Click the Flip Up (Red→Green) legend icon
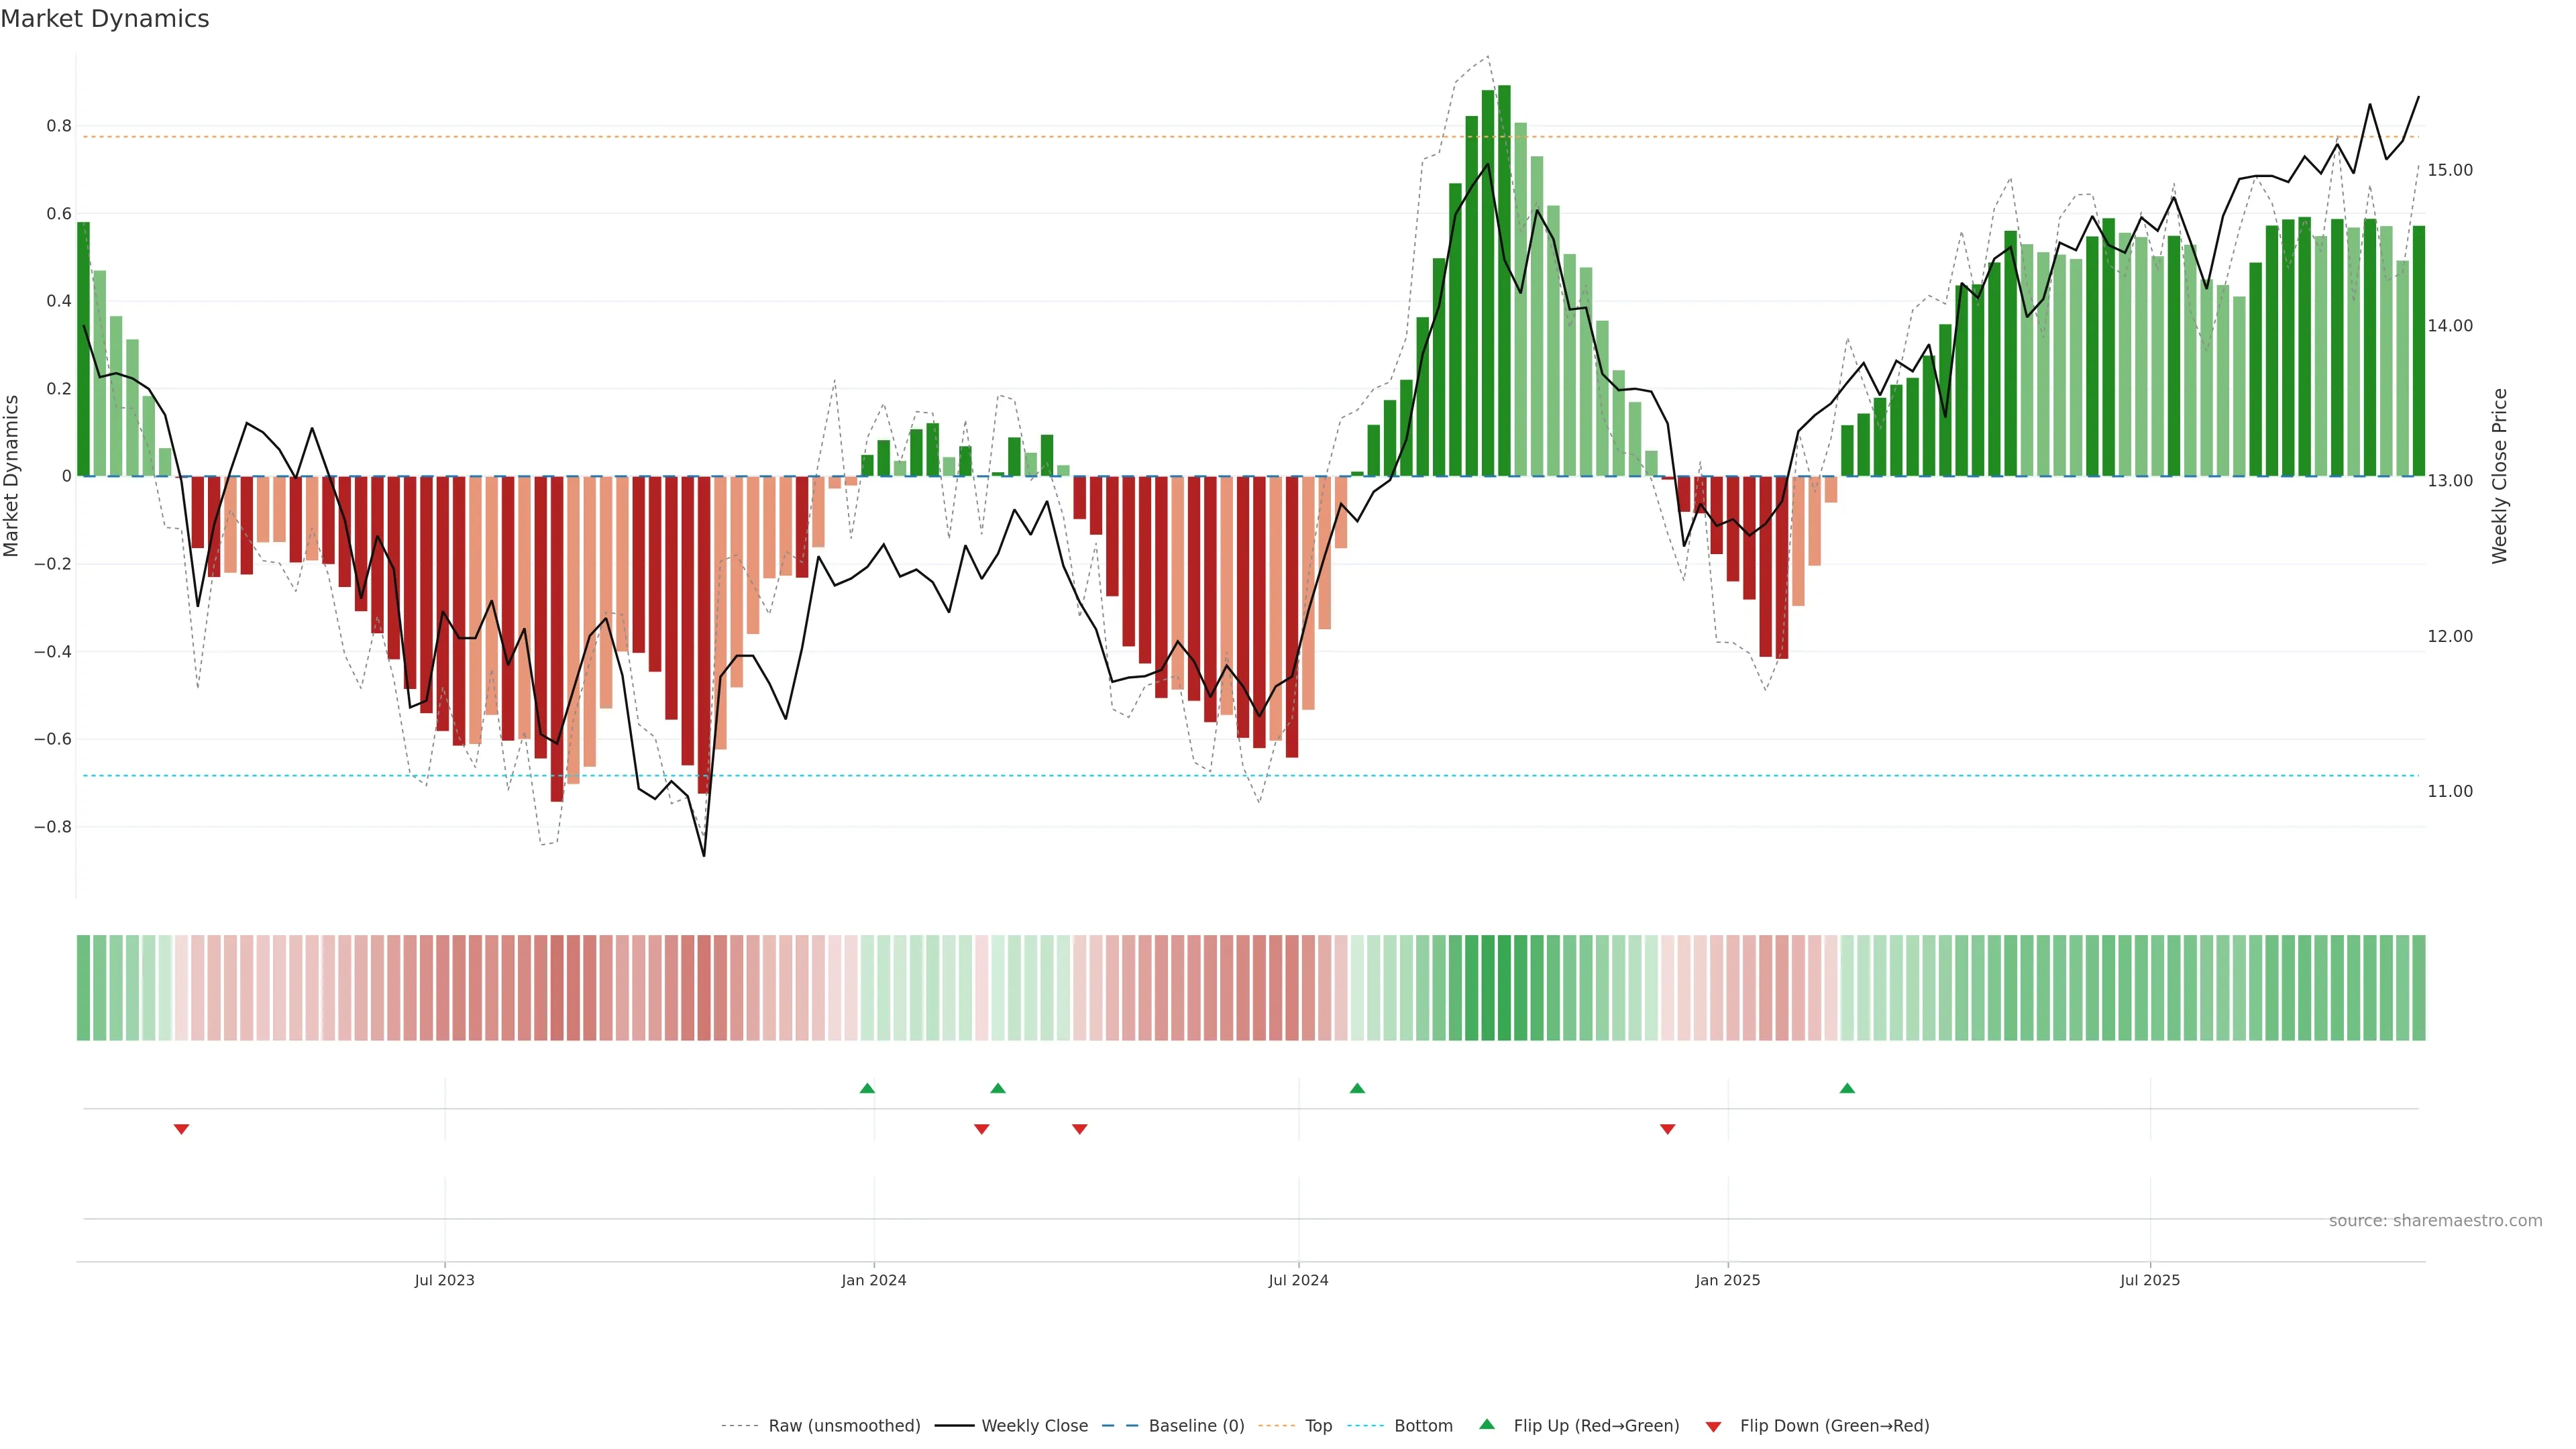 pyautogui.click(x=1487, y=1425)
